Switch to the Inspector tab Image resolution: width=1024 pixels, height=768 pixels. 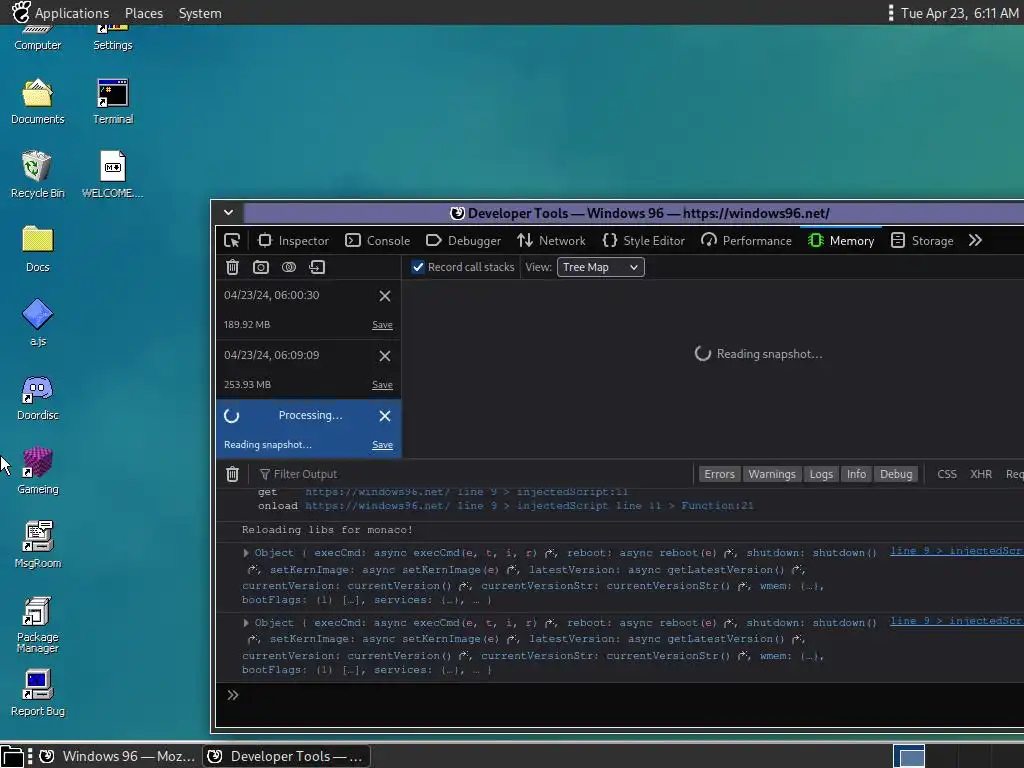tap(293, 241)
